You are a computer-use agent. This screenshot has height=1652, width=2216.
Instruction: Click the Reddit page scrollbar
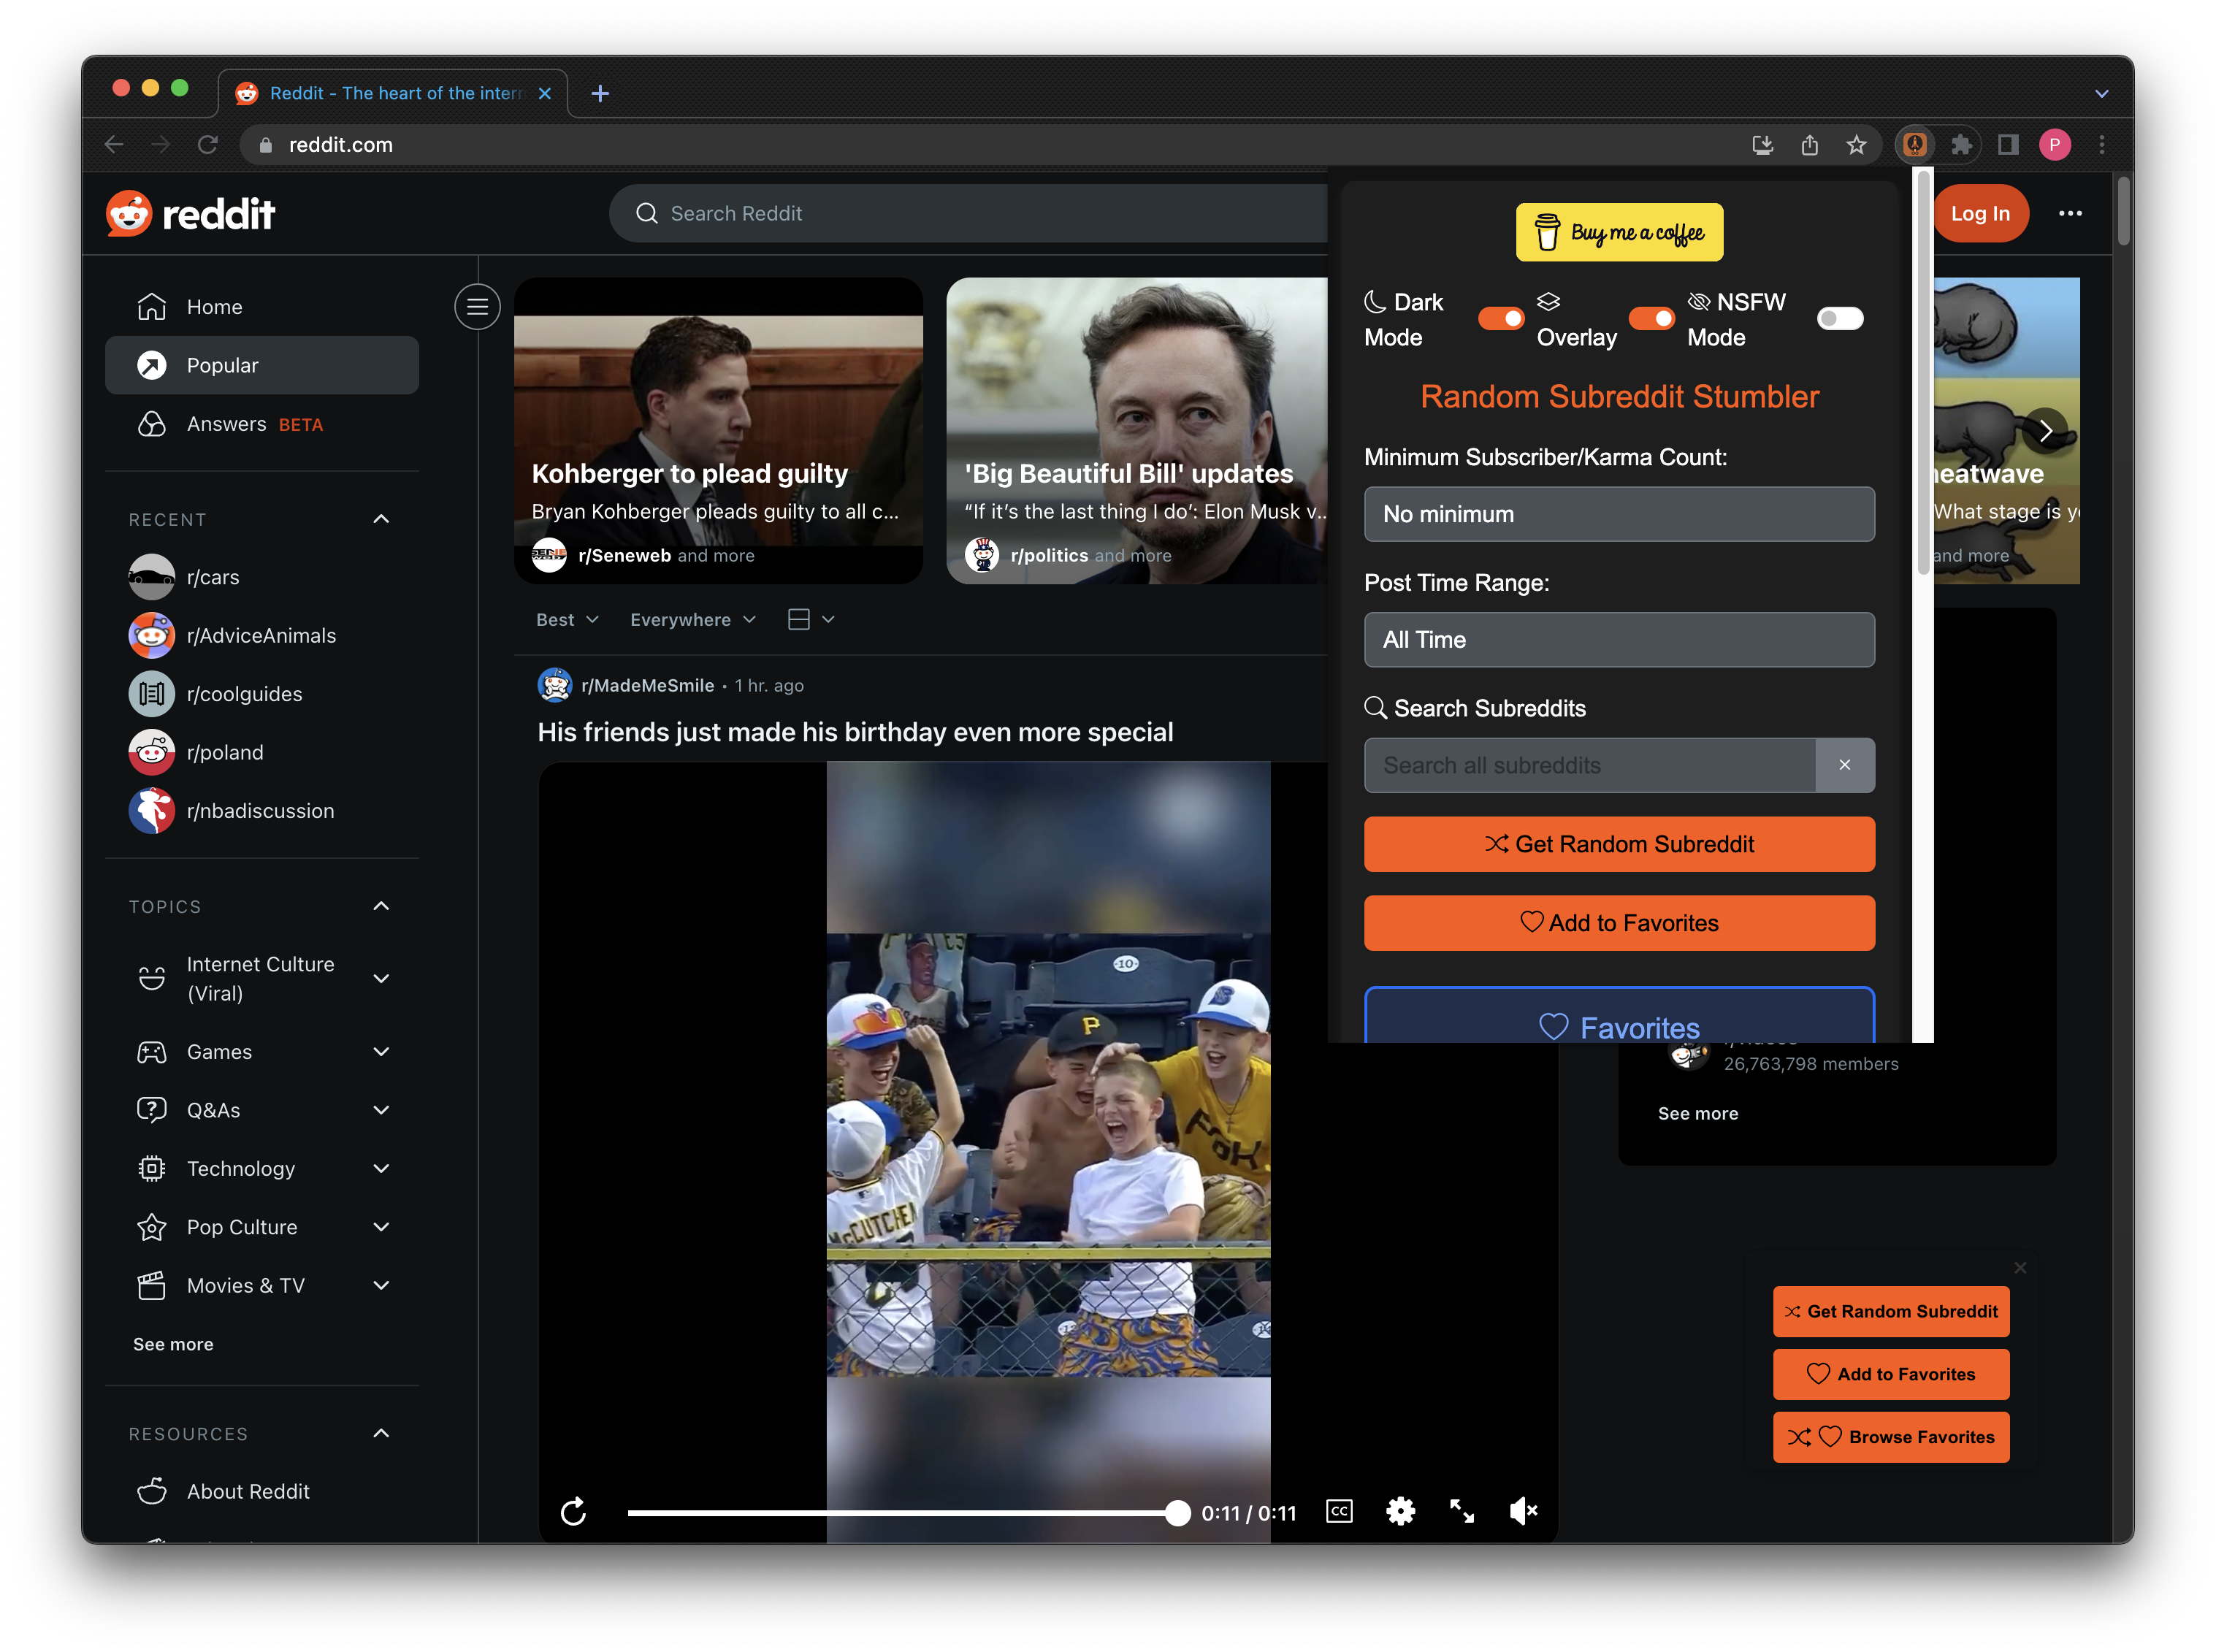2122,211
